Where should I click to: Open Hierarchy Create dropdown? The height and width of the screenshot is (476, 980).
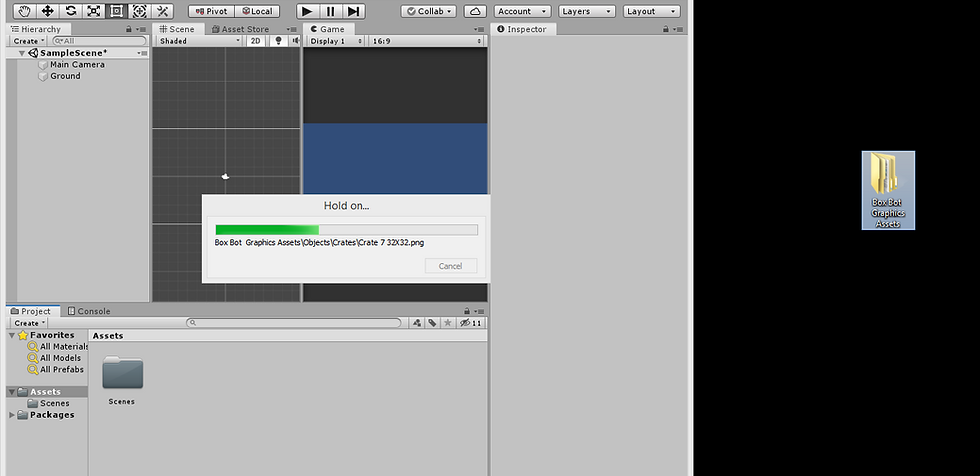(29, 41)
